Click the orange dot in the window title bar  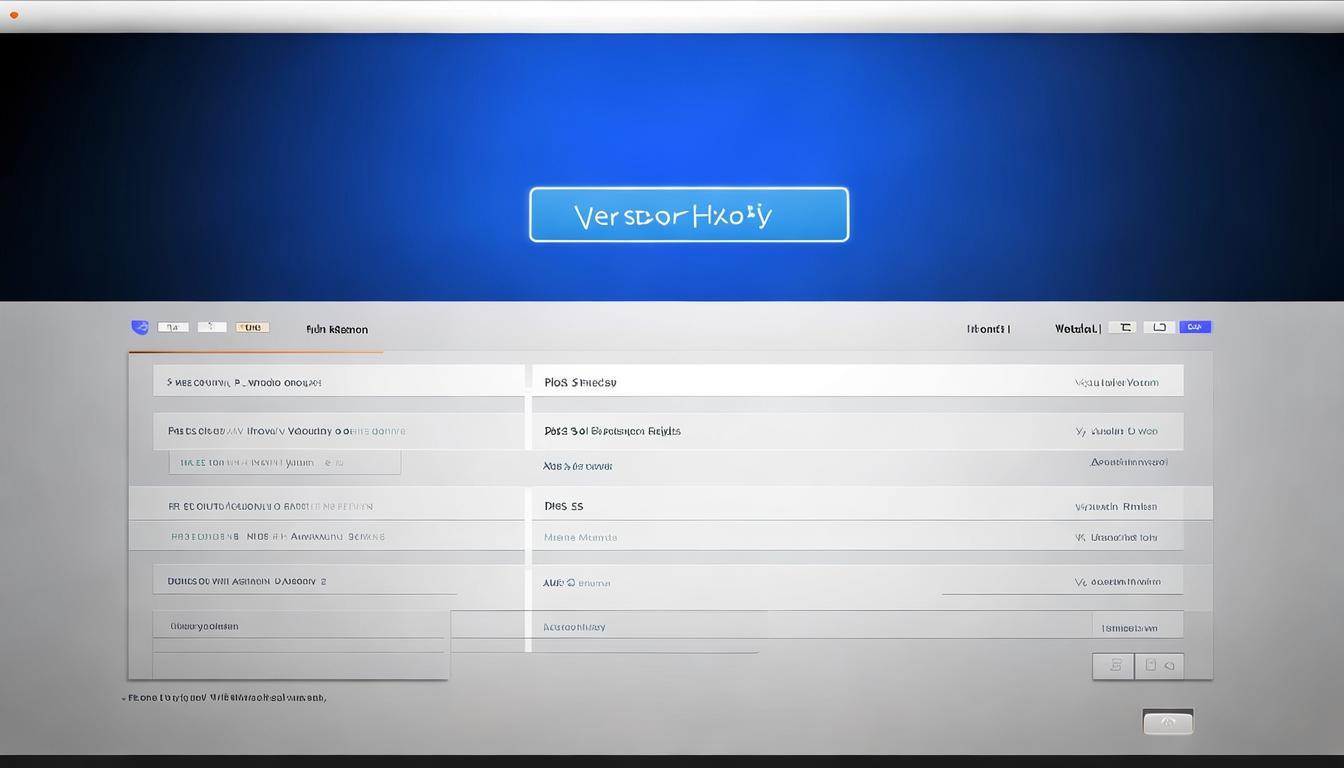[x=14, y=15]
